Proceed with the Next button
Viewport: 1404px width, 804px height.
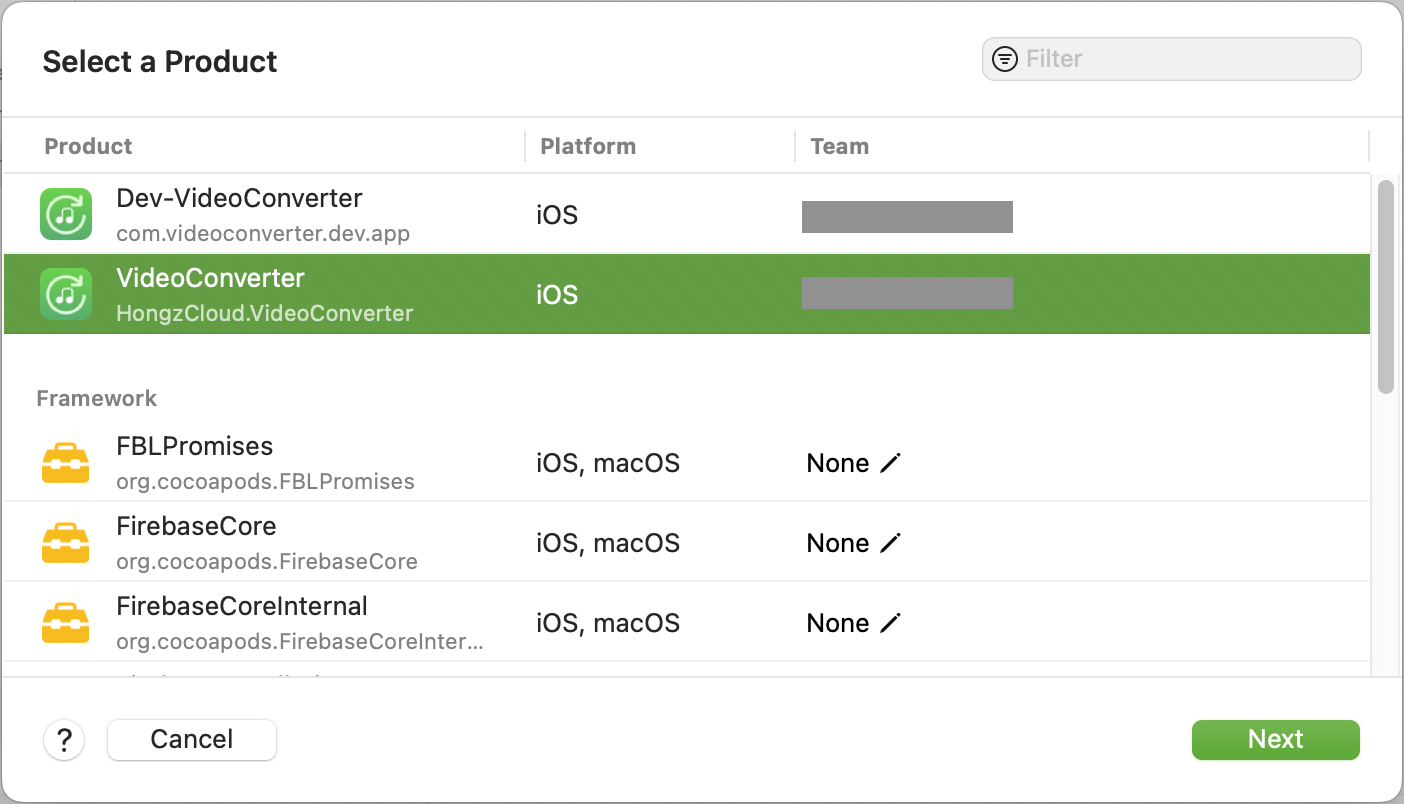(1276, 739)
